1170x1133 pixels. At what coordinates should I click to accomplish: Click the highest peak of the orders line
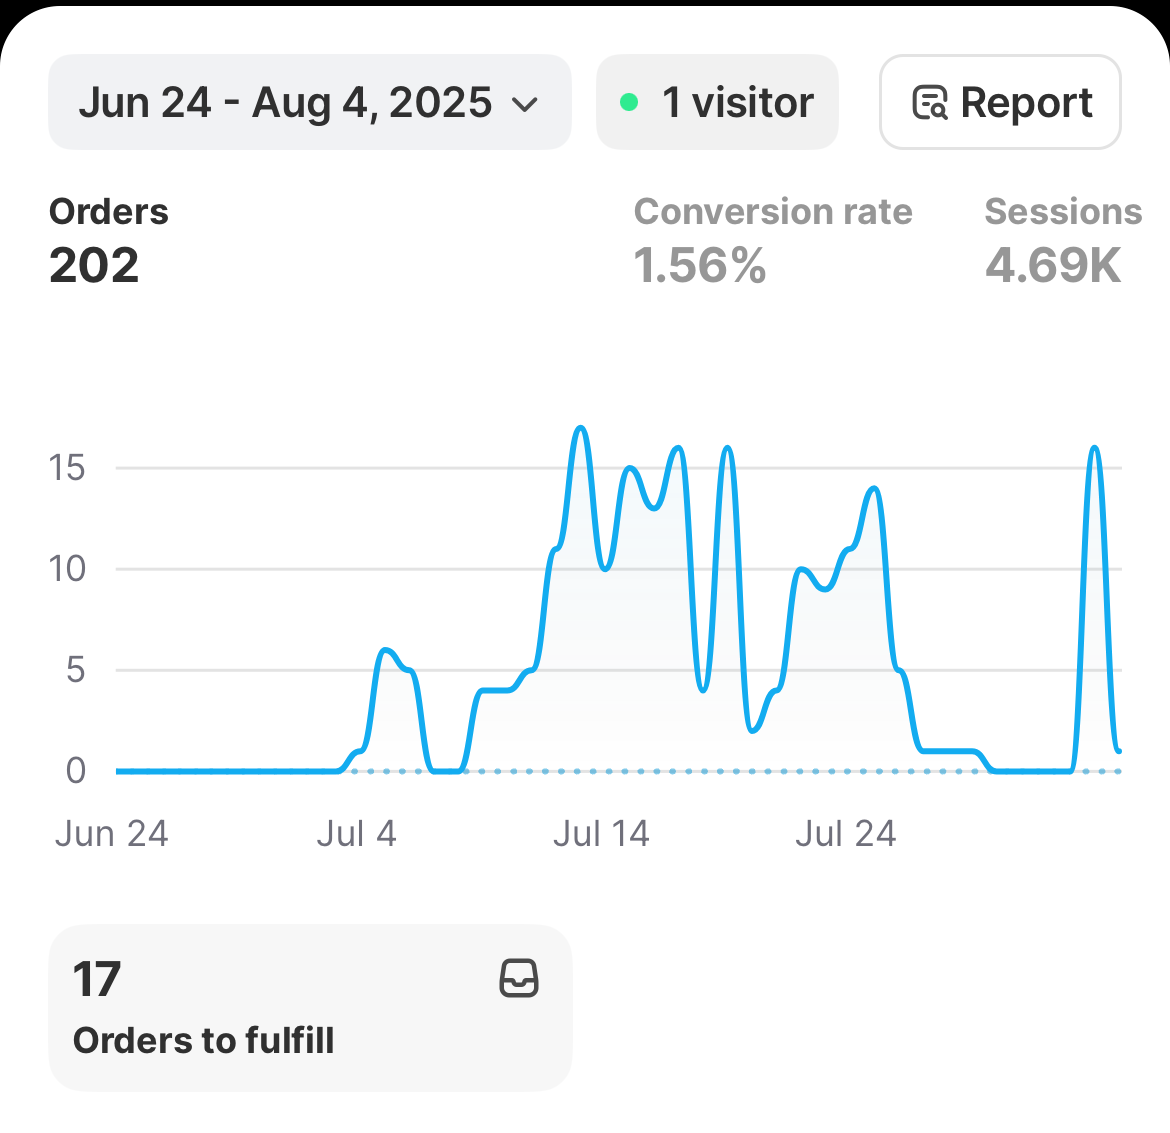click(581, 429)
